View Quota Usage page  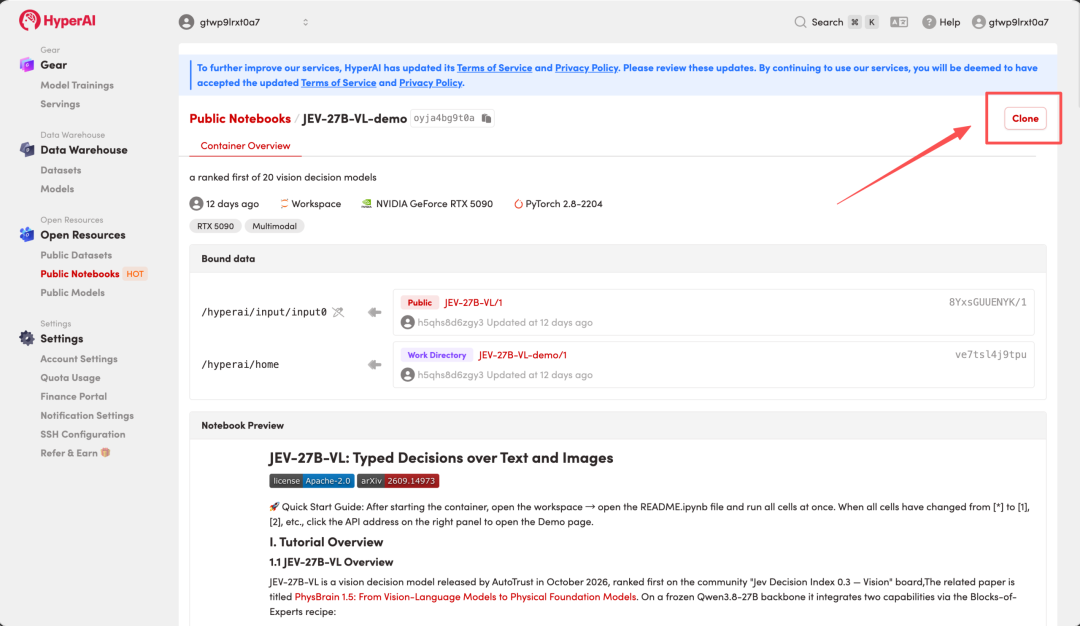pyautogui.click(x=70, y=377)
